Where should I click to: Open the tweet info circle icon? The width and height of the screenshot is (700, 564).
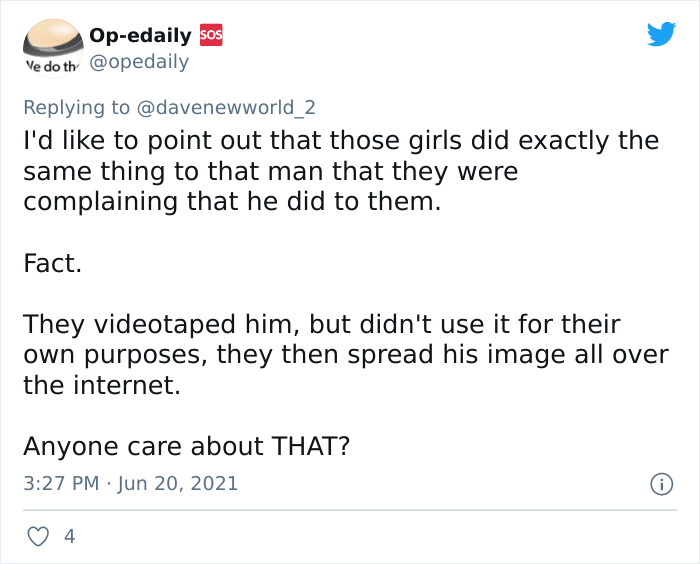click(660, 484)
